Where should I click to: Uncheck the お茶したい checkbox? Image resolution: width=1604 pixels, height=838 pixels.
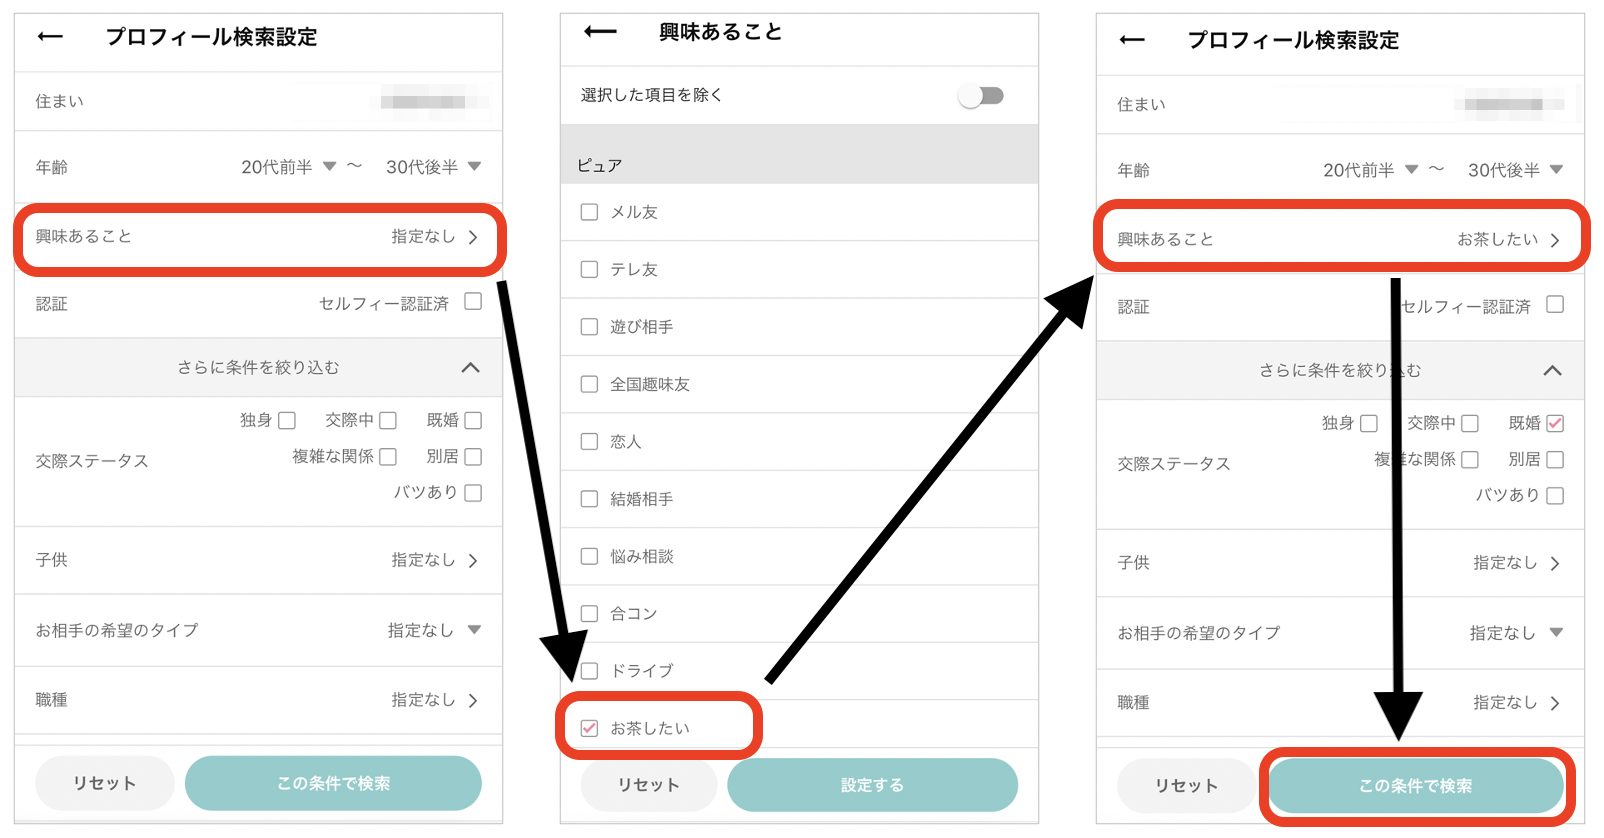point(590,728)
